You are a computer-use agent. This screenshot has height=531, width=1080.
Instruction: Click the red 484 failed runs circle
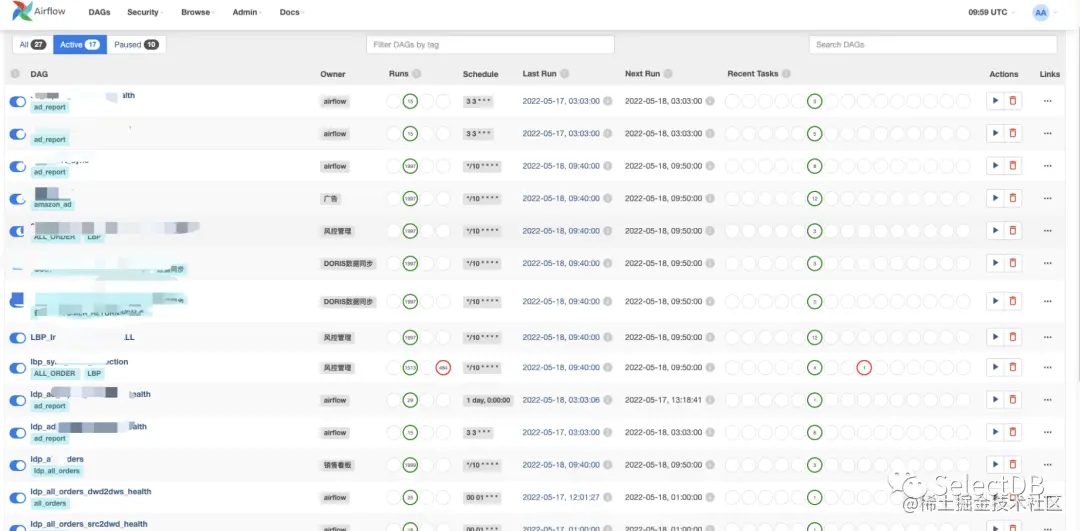tap(443, 368)
